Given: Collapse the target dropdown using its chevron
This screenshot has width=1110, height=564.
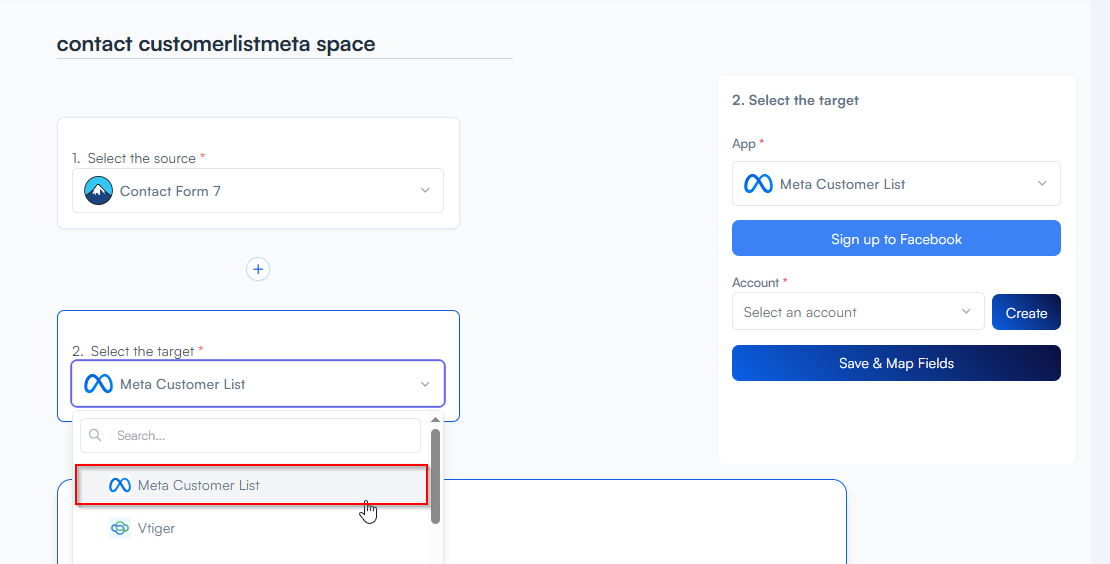Looking at the screenshot, I should [x=425, y=384].
